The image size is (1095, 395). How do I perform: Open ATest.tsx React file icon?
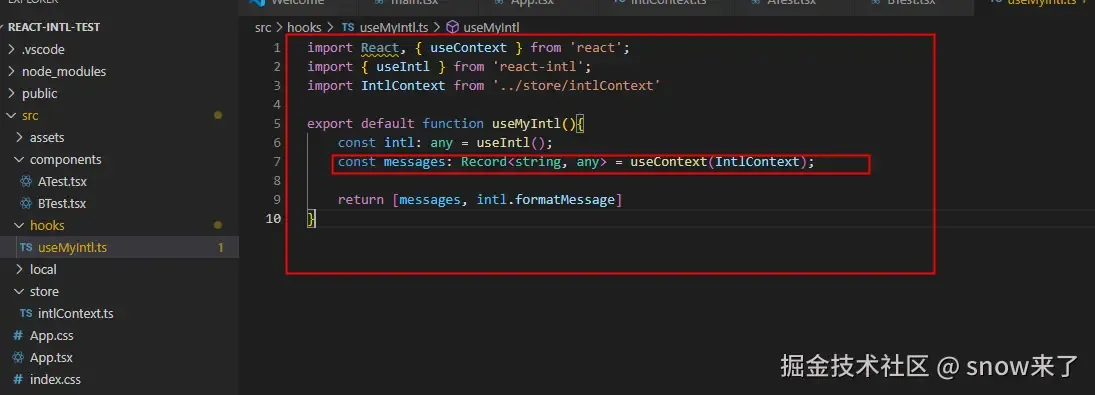tap(26, 181)
